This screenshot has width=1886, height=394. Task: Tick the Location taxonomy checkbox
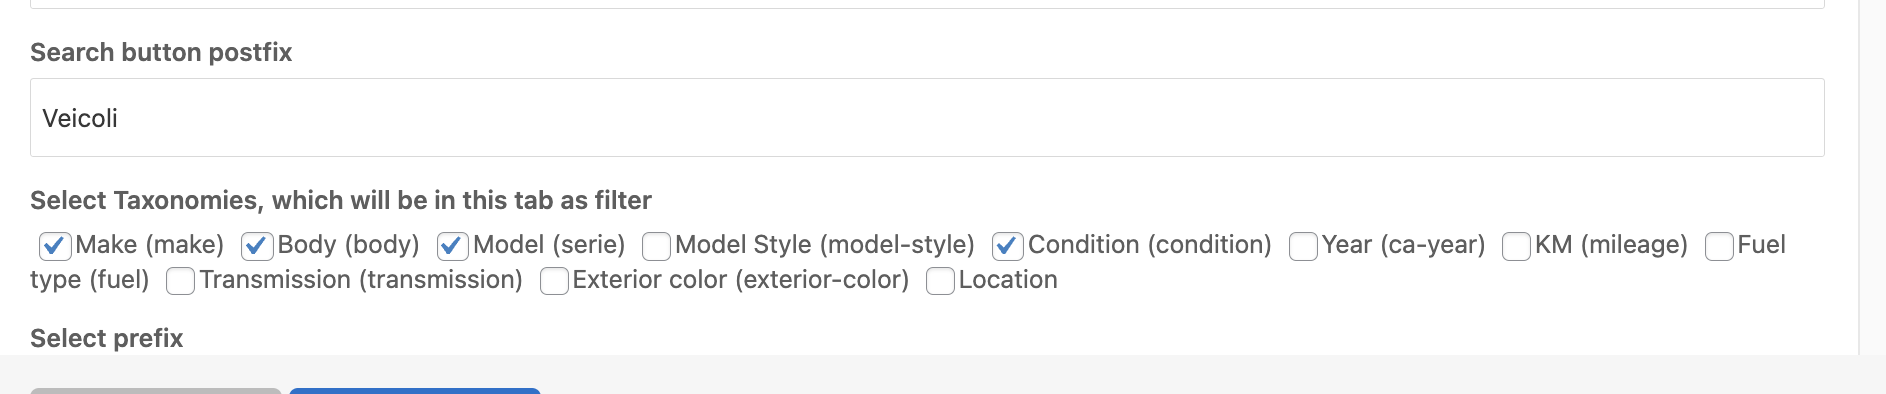[940, 281]
